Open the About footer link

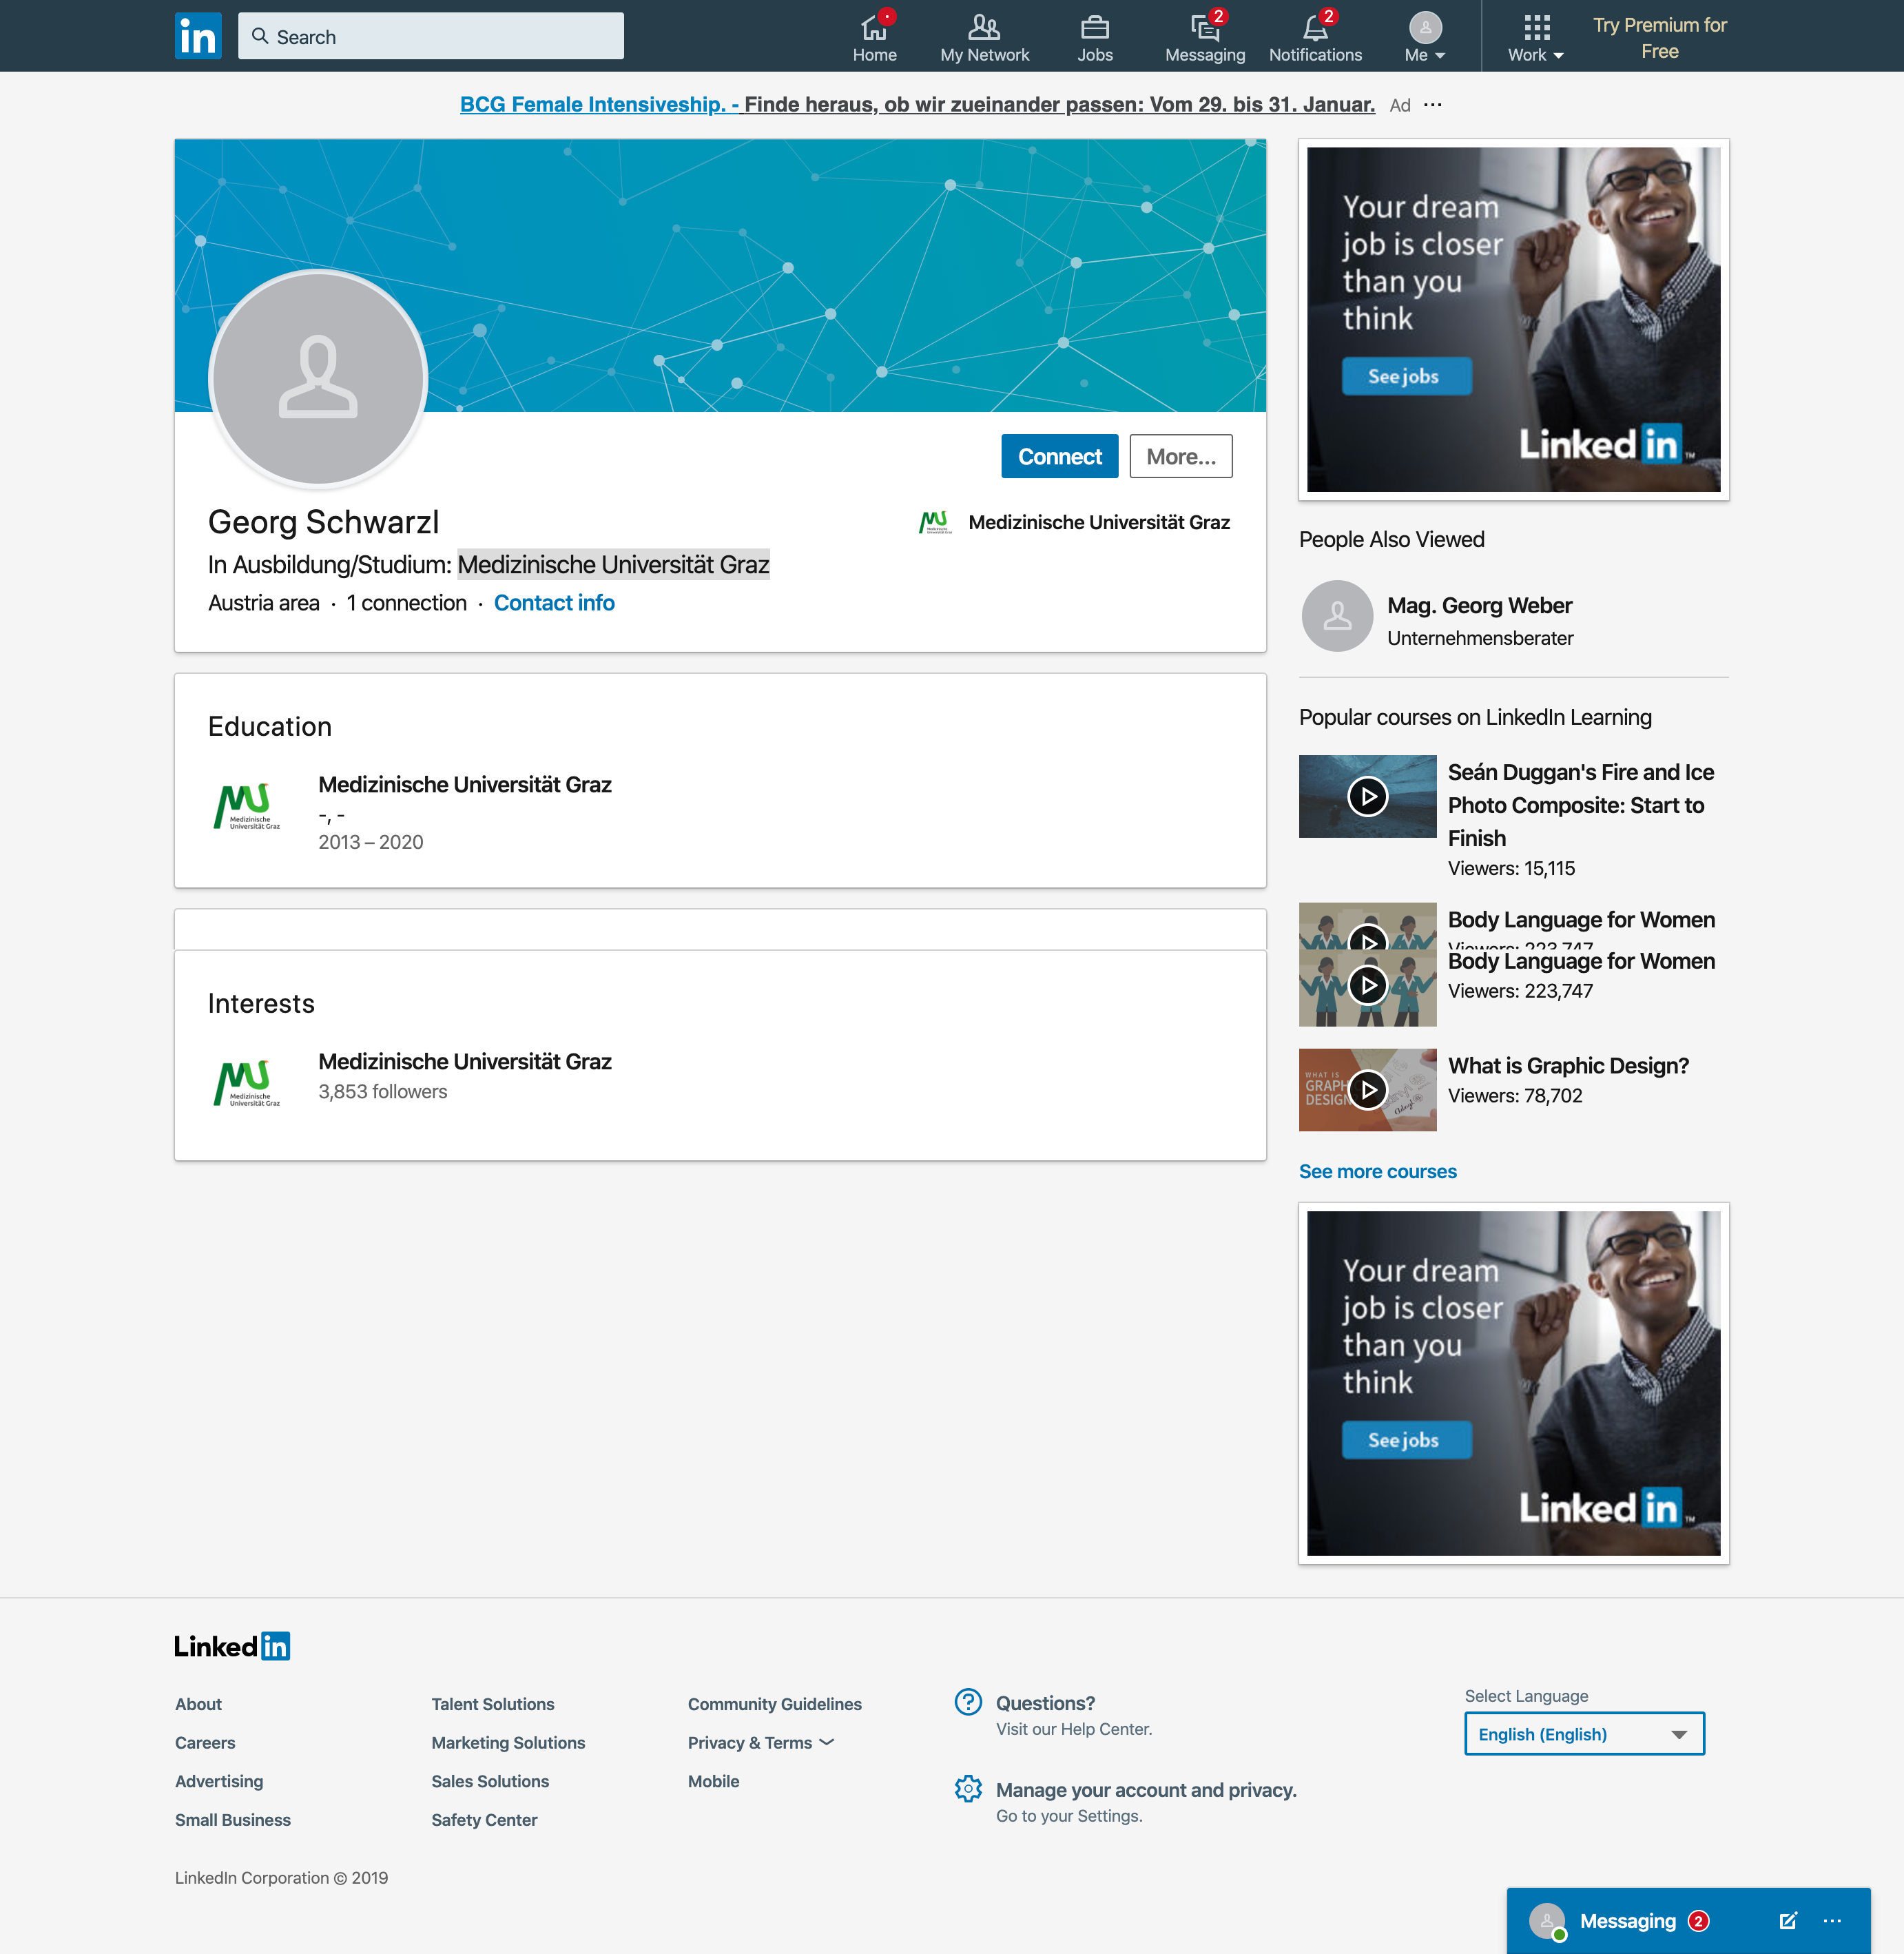click(198, 1704)
